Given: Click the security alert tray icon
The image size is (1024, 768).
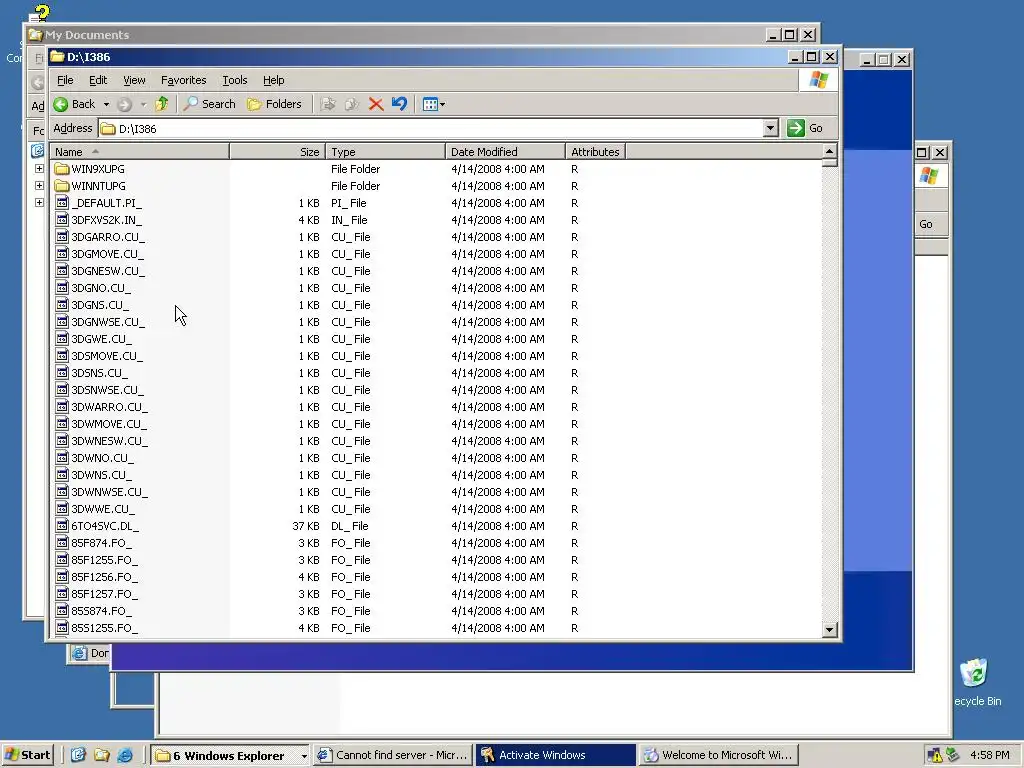Looking at the screenshot, I should pos(935,756).
